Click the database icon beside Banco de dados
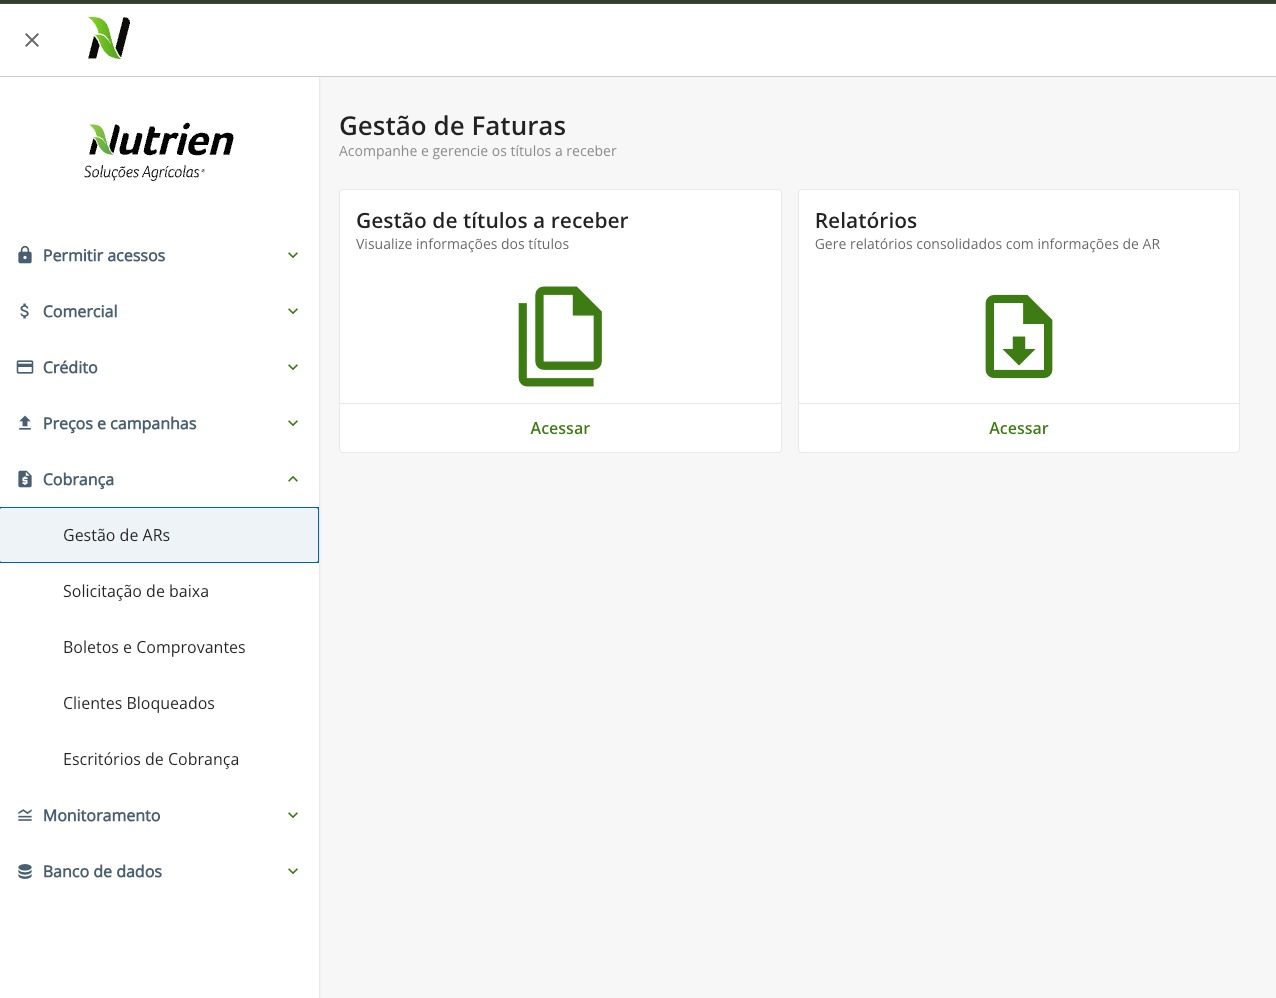The height and width of the screenshot is (998, 1276). tap(24, 871)
